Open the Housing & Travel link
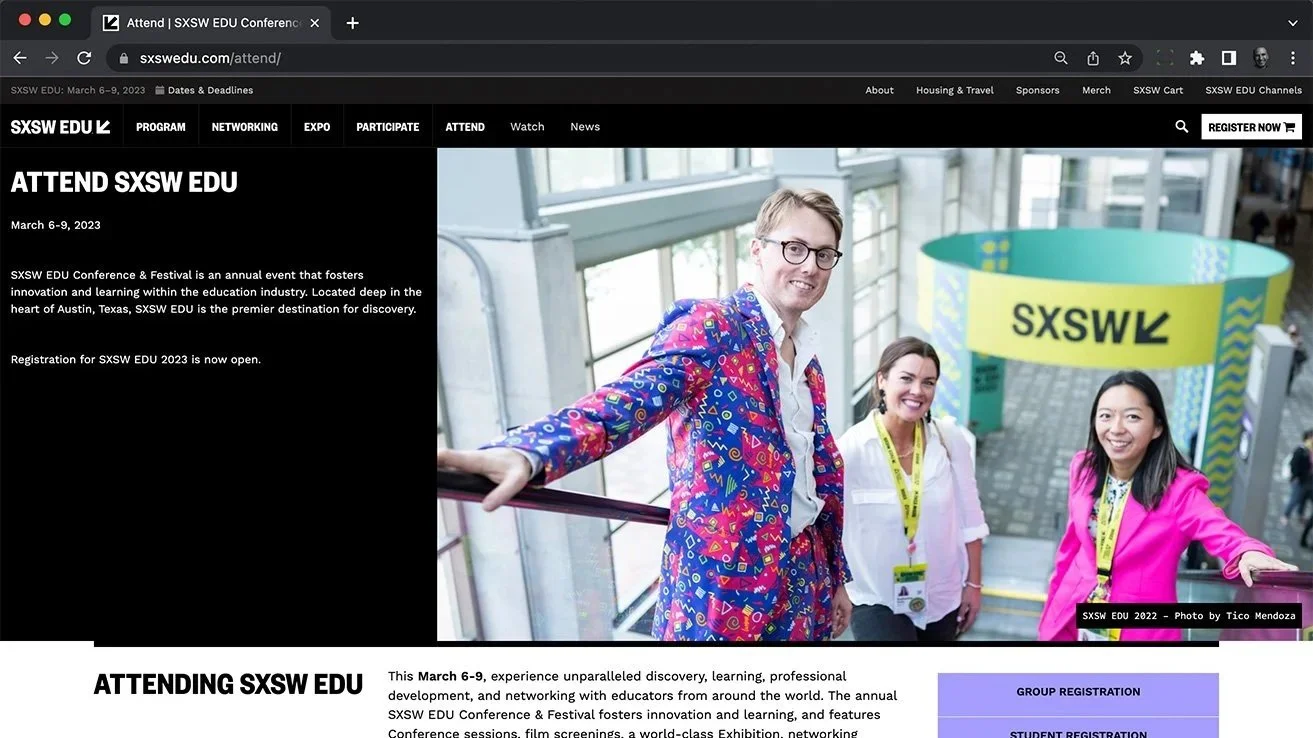This screenshot has height=738, width=1313. (955, 90)
